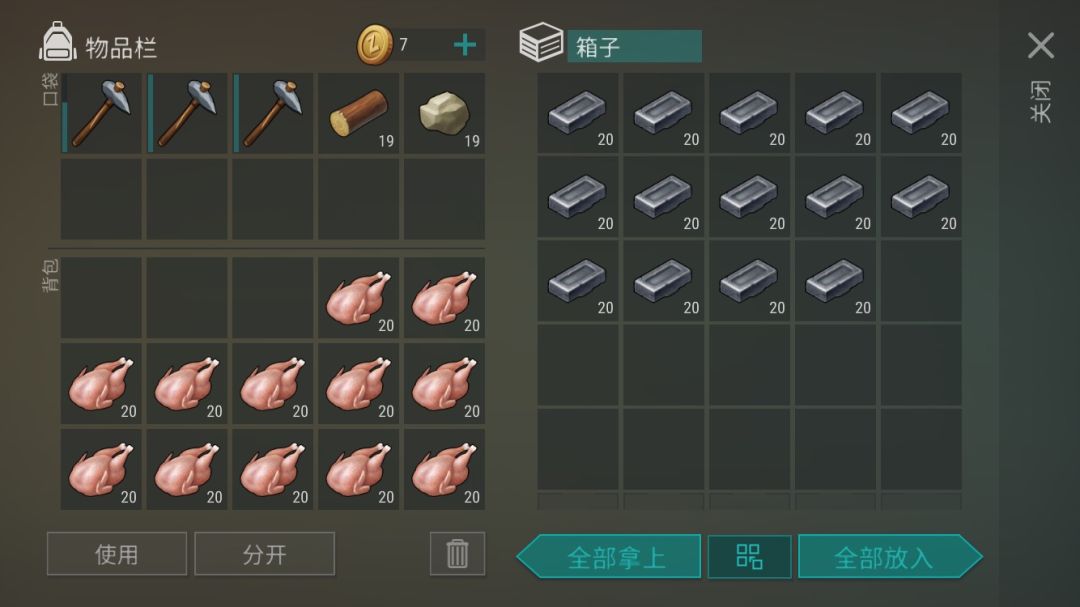The width and height of the screenshot is (1080, 607).
Task: Select the stone stack of 19
Action: pyautogui.click(x=444, y=114)
